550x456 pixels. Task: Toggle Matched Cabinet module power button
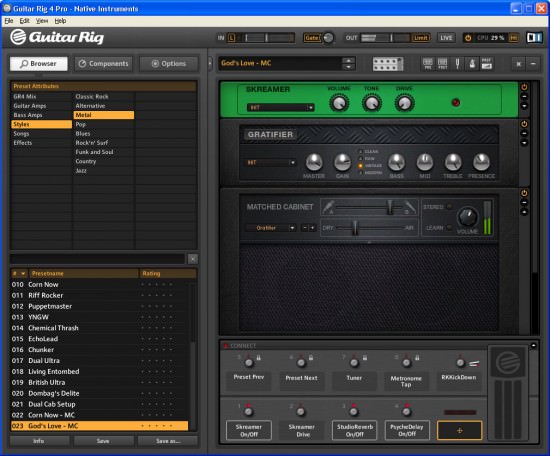(x=524, y=193)
